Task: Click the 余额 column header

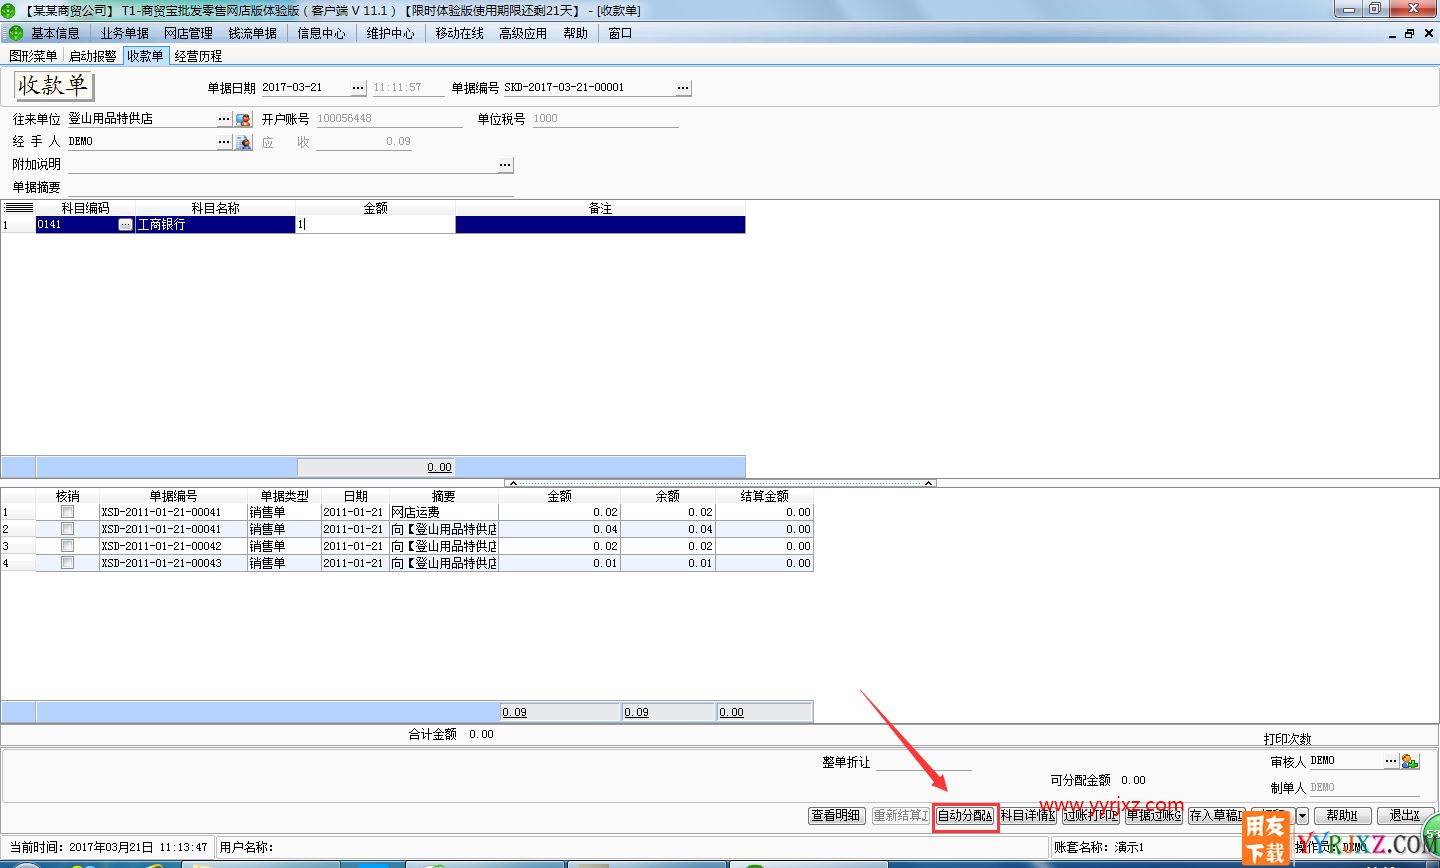Action: pyautogui.click(x=667, y=496)
